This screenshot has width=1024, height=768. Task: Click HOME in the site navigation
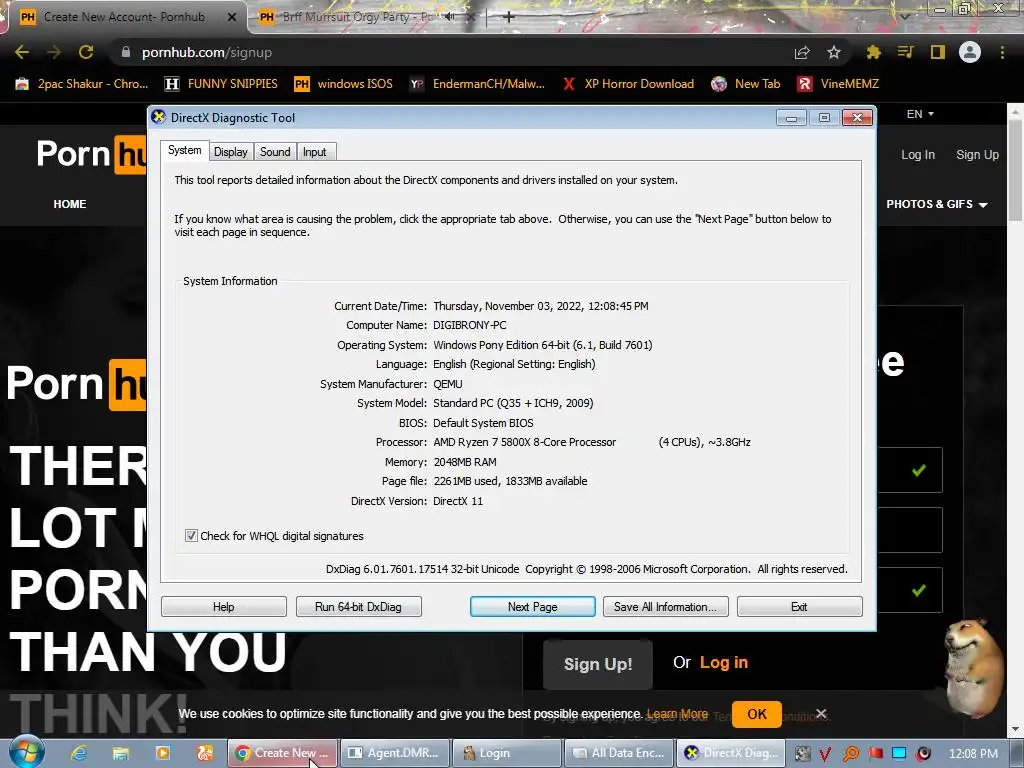click(x=70, y=204)
